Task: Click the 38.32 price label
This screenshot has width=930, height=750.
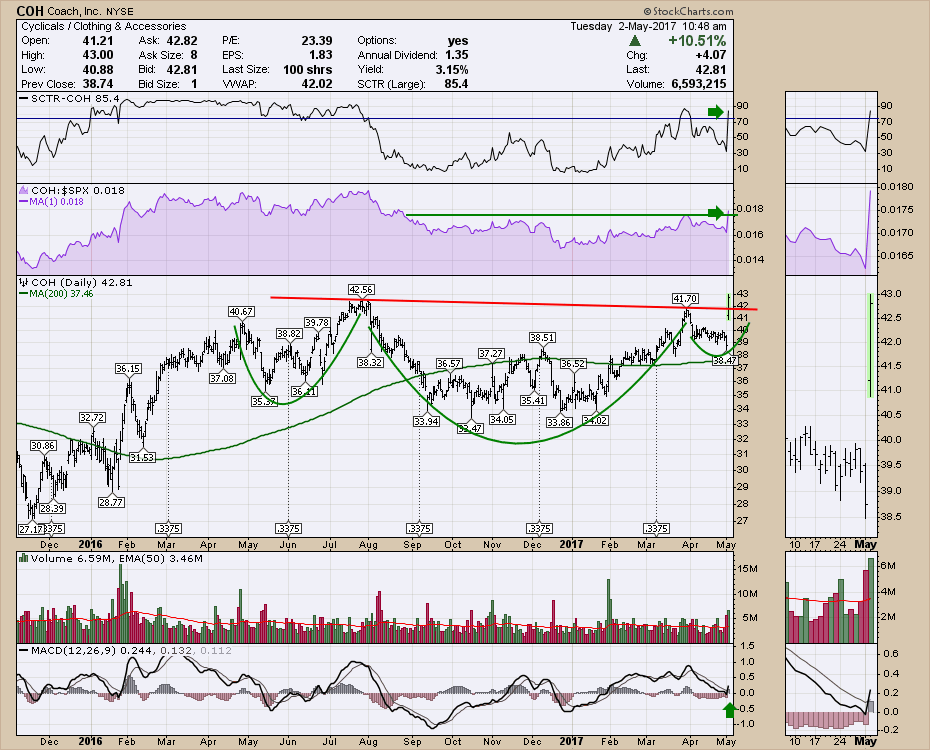Action: (370, 362)
